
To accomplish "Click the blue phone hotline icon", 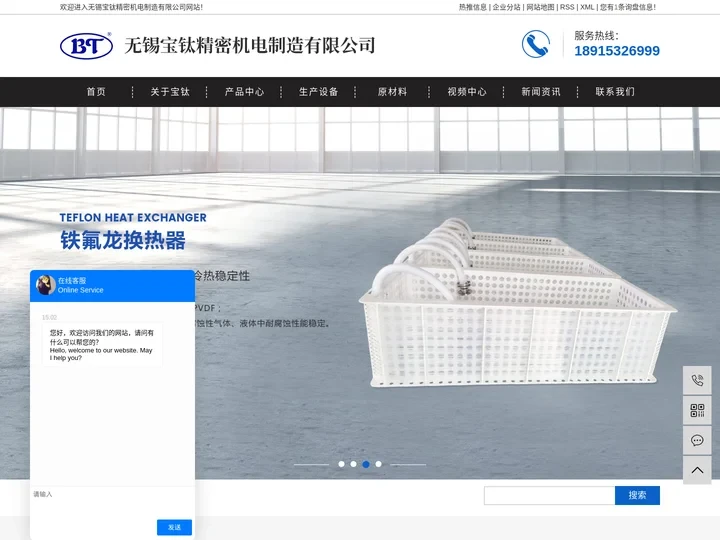I will (x=535, y=44).
